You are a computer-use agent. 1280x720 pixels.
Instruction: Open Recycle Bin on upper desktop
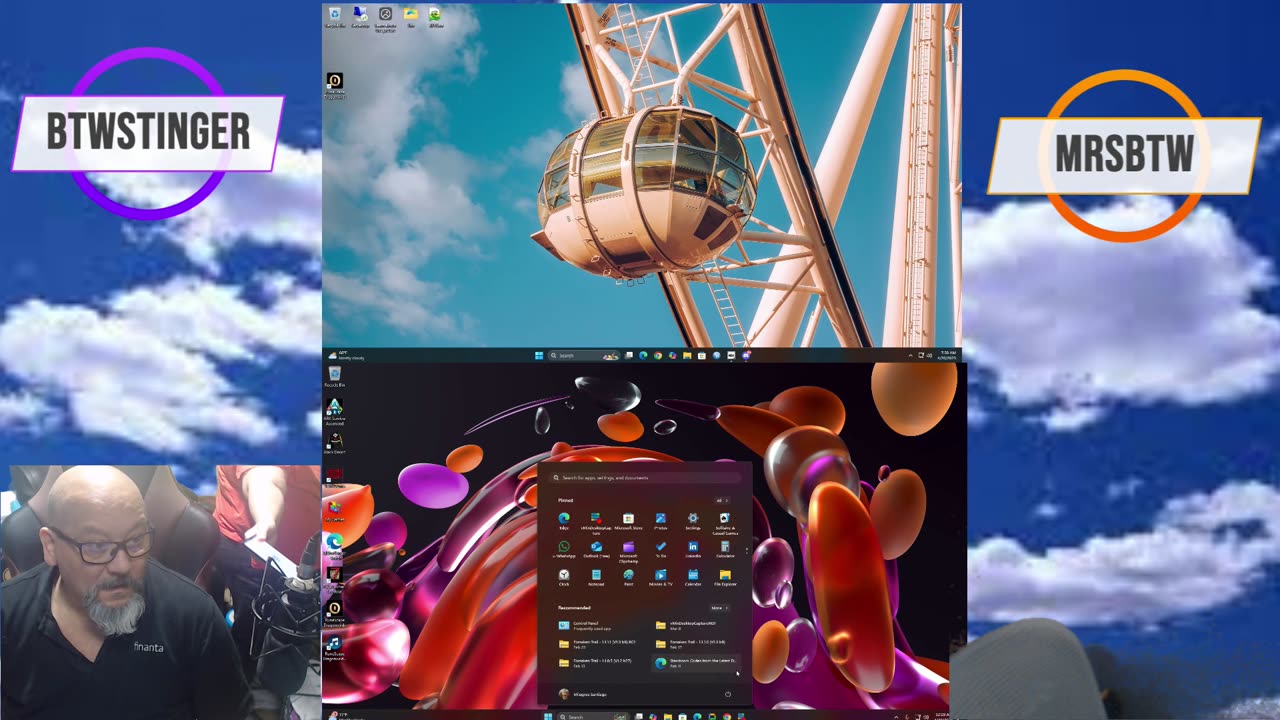[x=334, y=17]
